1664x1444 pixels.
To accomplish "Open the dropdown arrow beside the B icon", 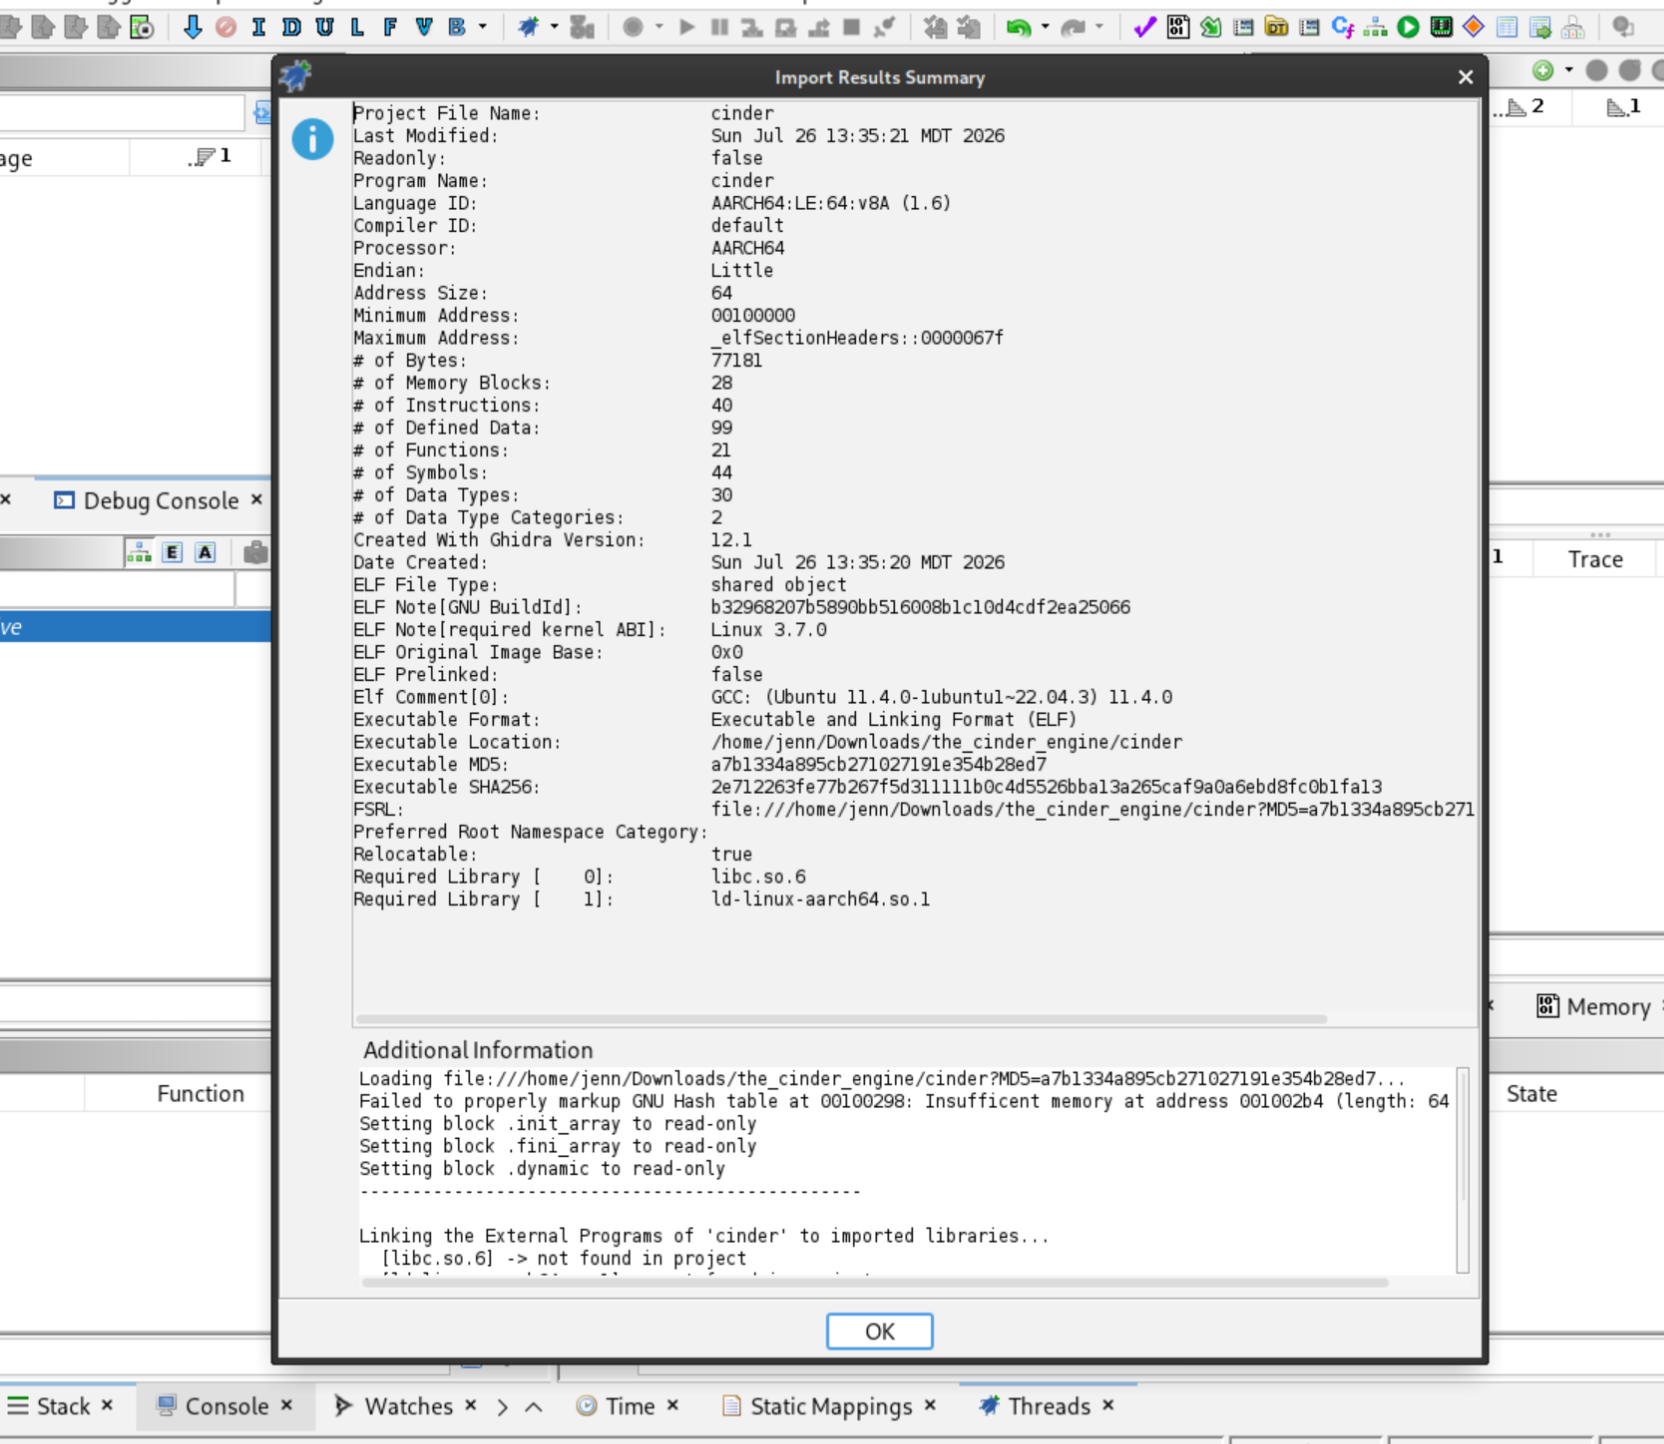I will (482, 27).
